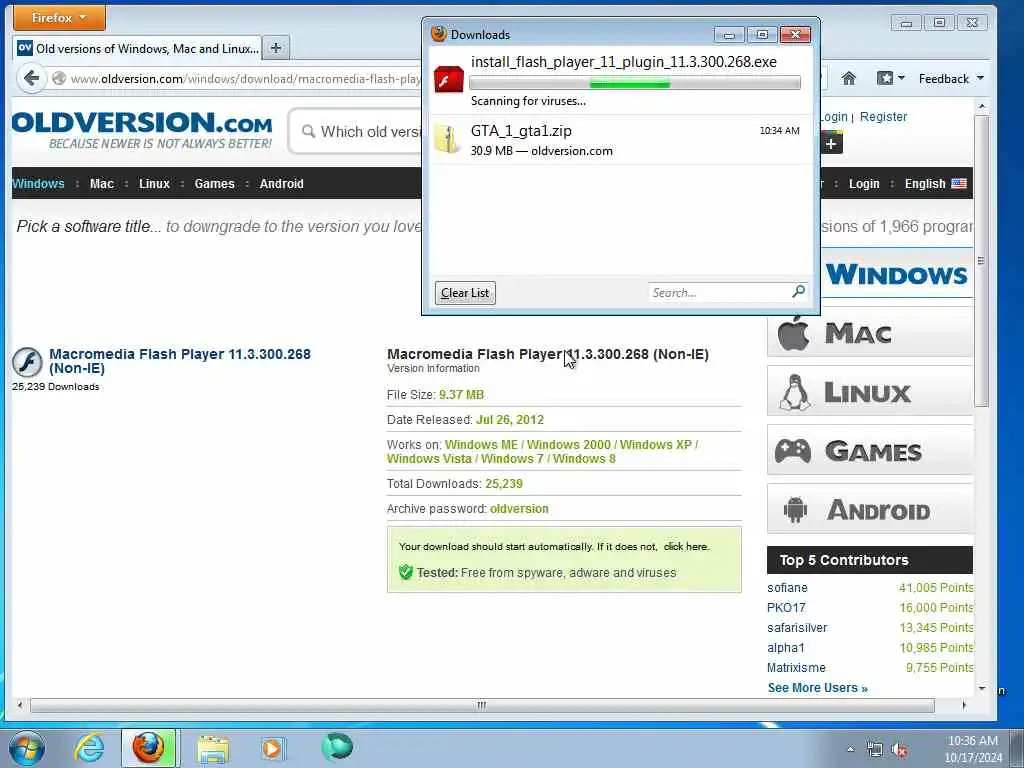Image resolution: width=1024 pixels, height=768 pixels.
Task: Open the Mac nav menu item
Action: click(x=101, y=184)
